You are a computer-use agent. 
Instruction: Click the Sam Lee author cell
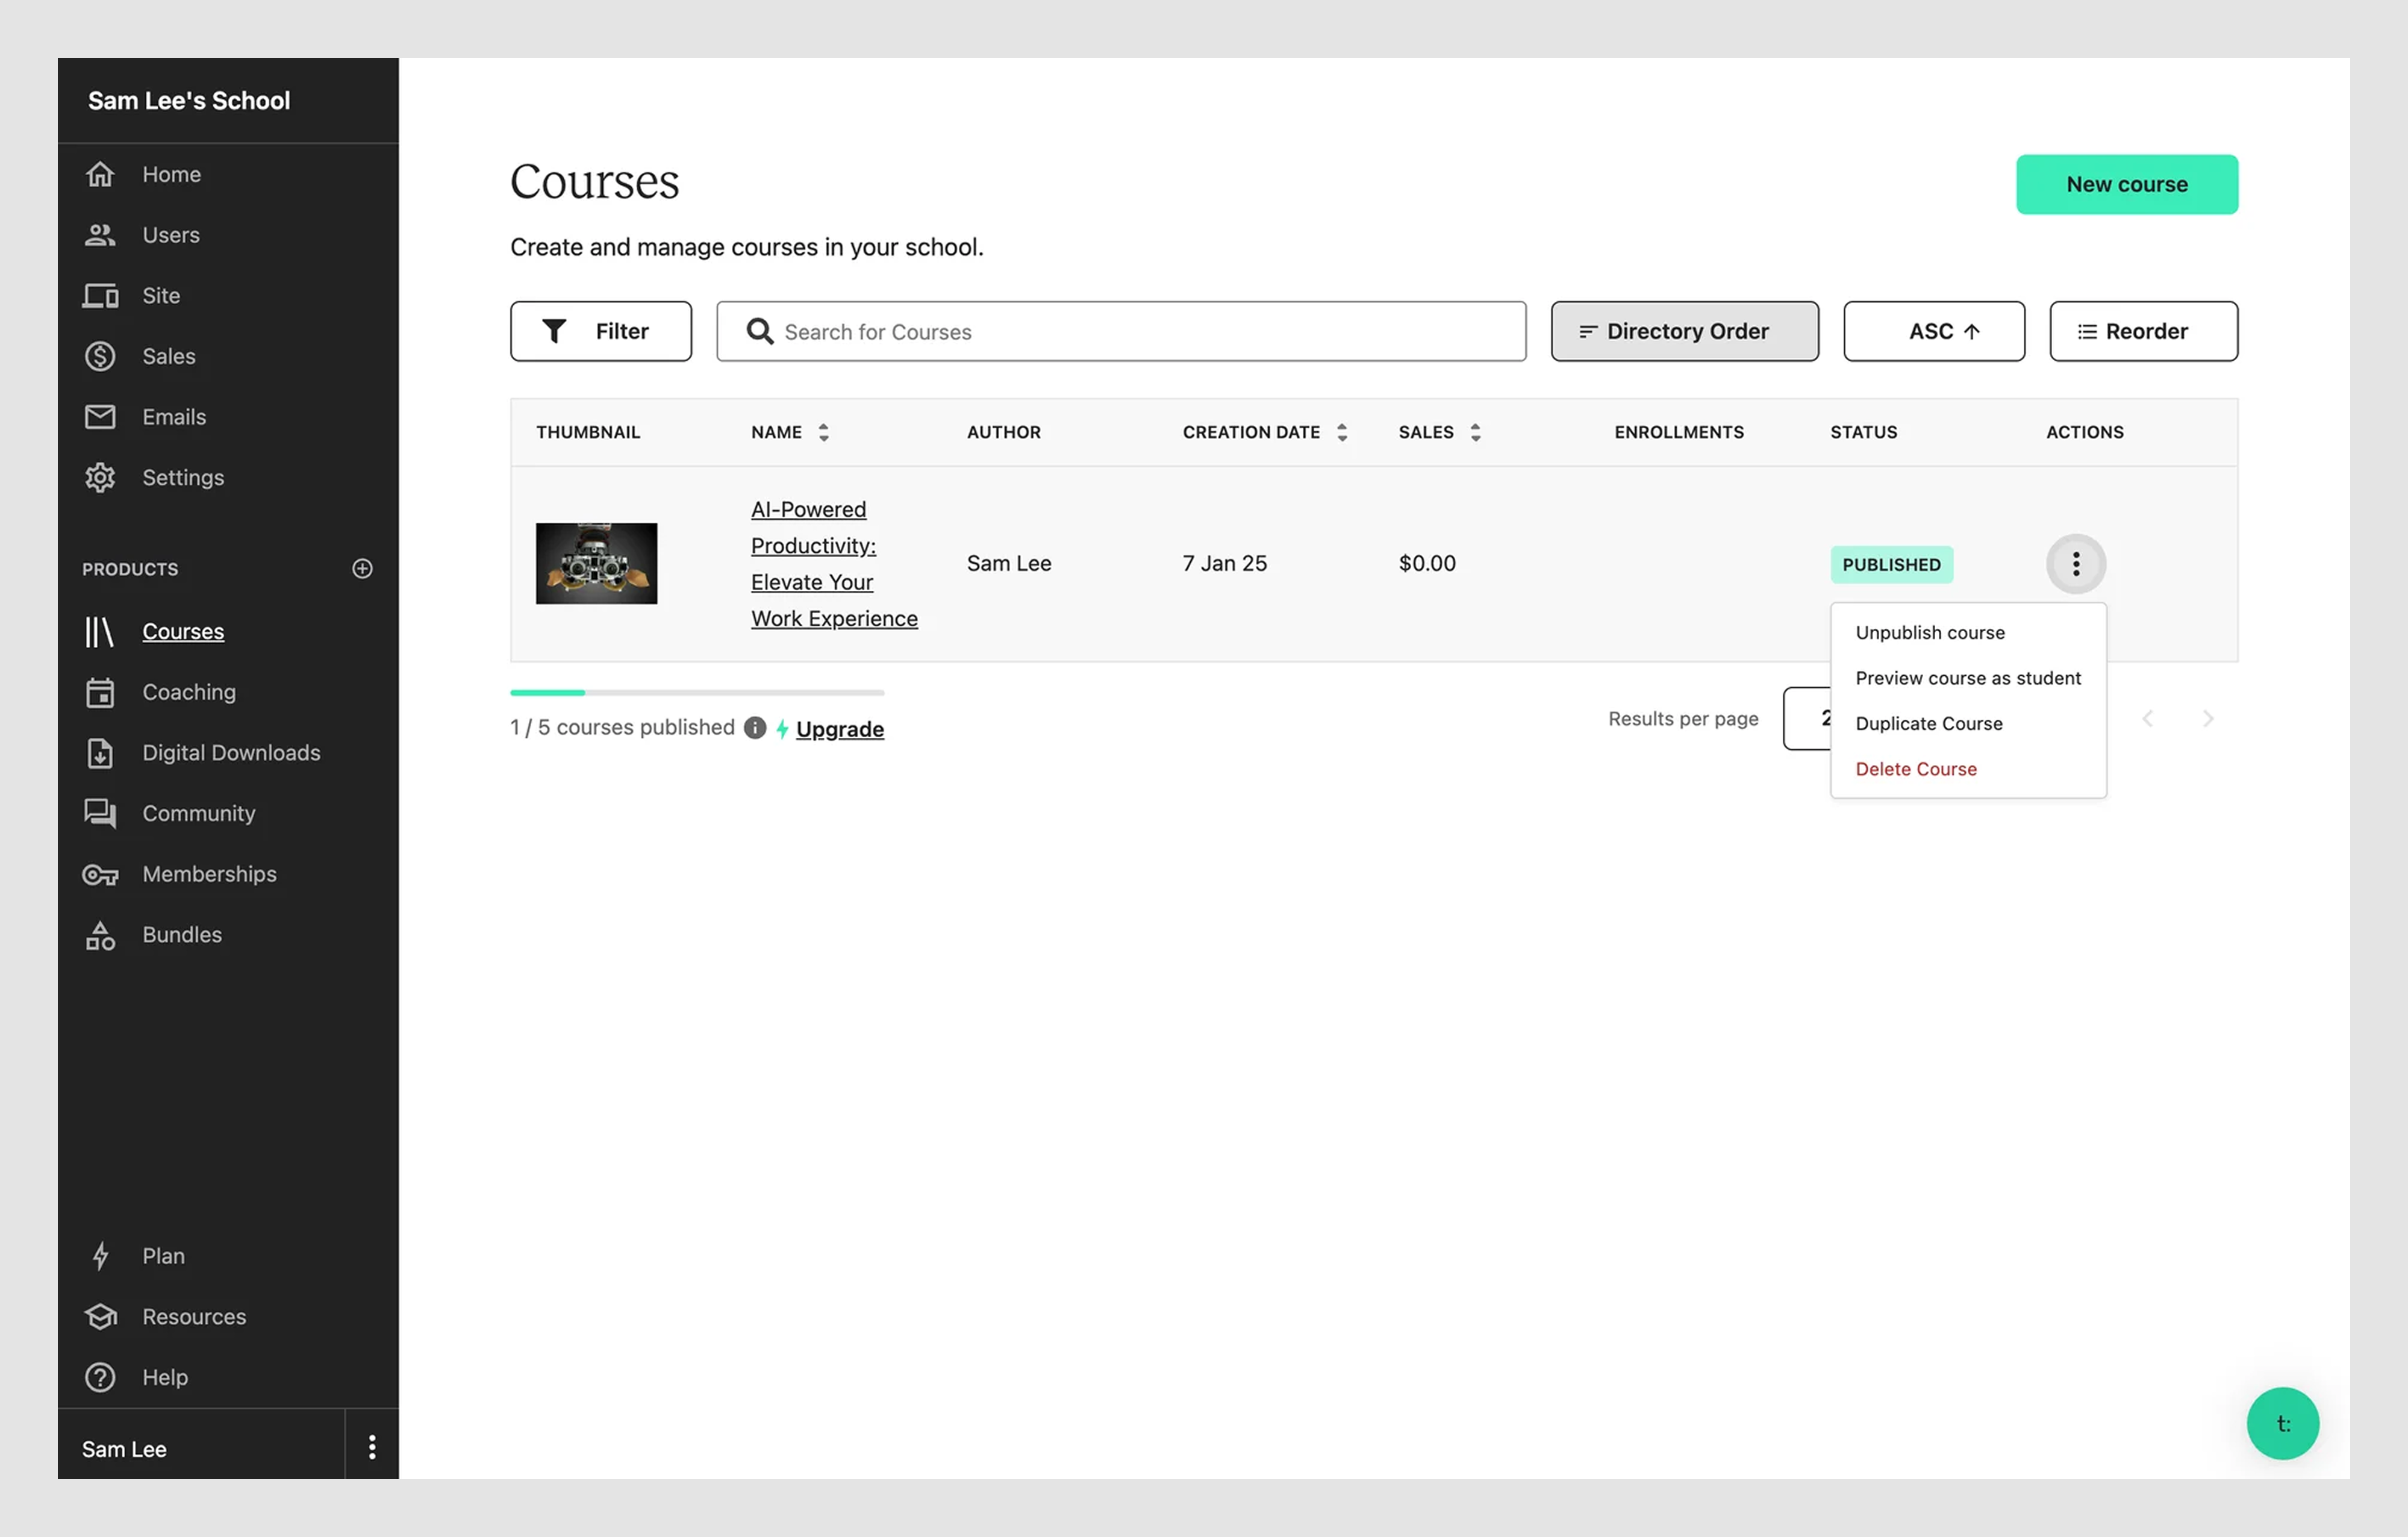1008,564
